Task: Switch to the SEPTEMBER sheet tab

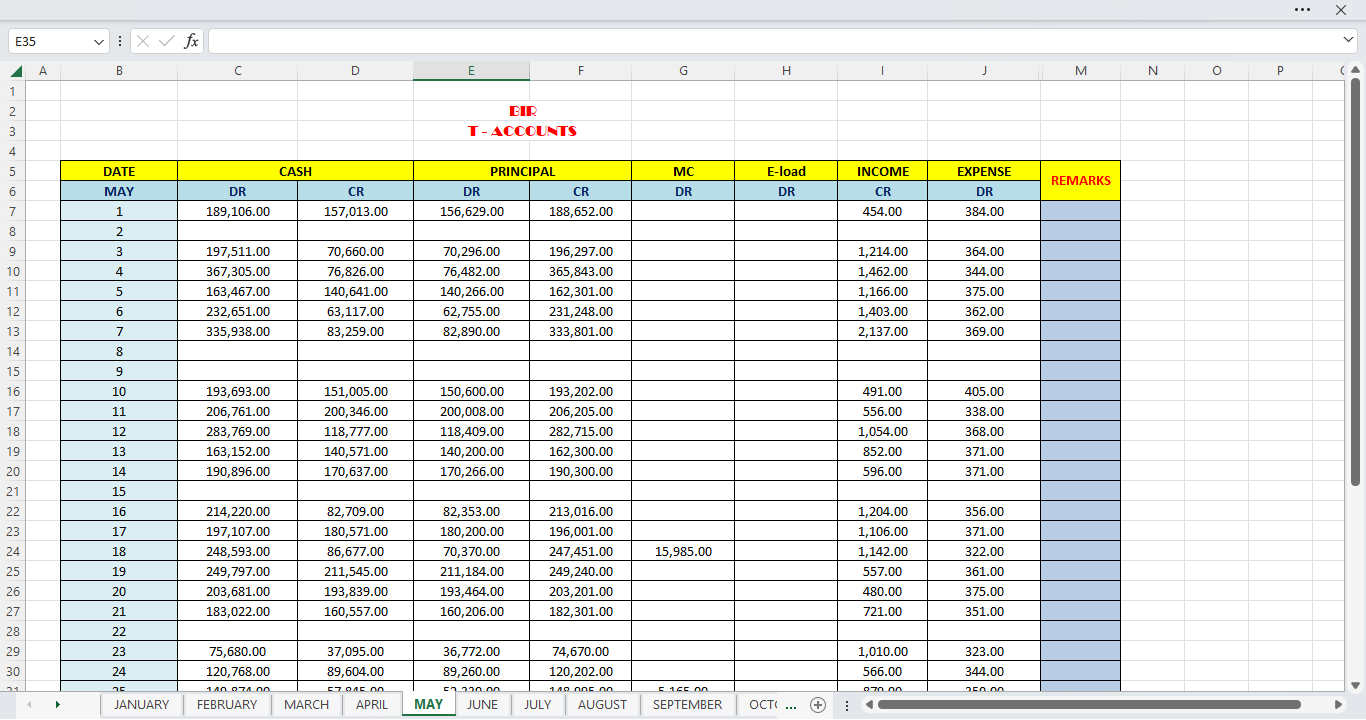Action: coord(687,705)
